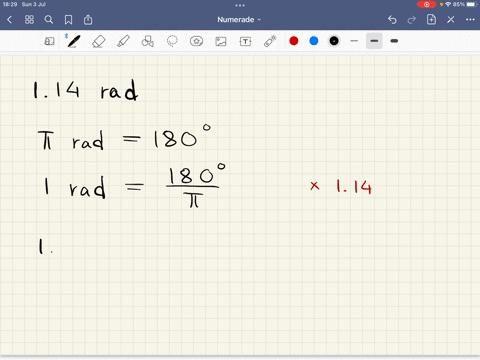480x360 pixels.
Task: Select the Lasso tool
Action: pos(172,41)
